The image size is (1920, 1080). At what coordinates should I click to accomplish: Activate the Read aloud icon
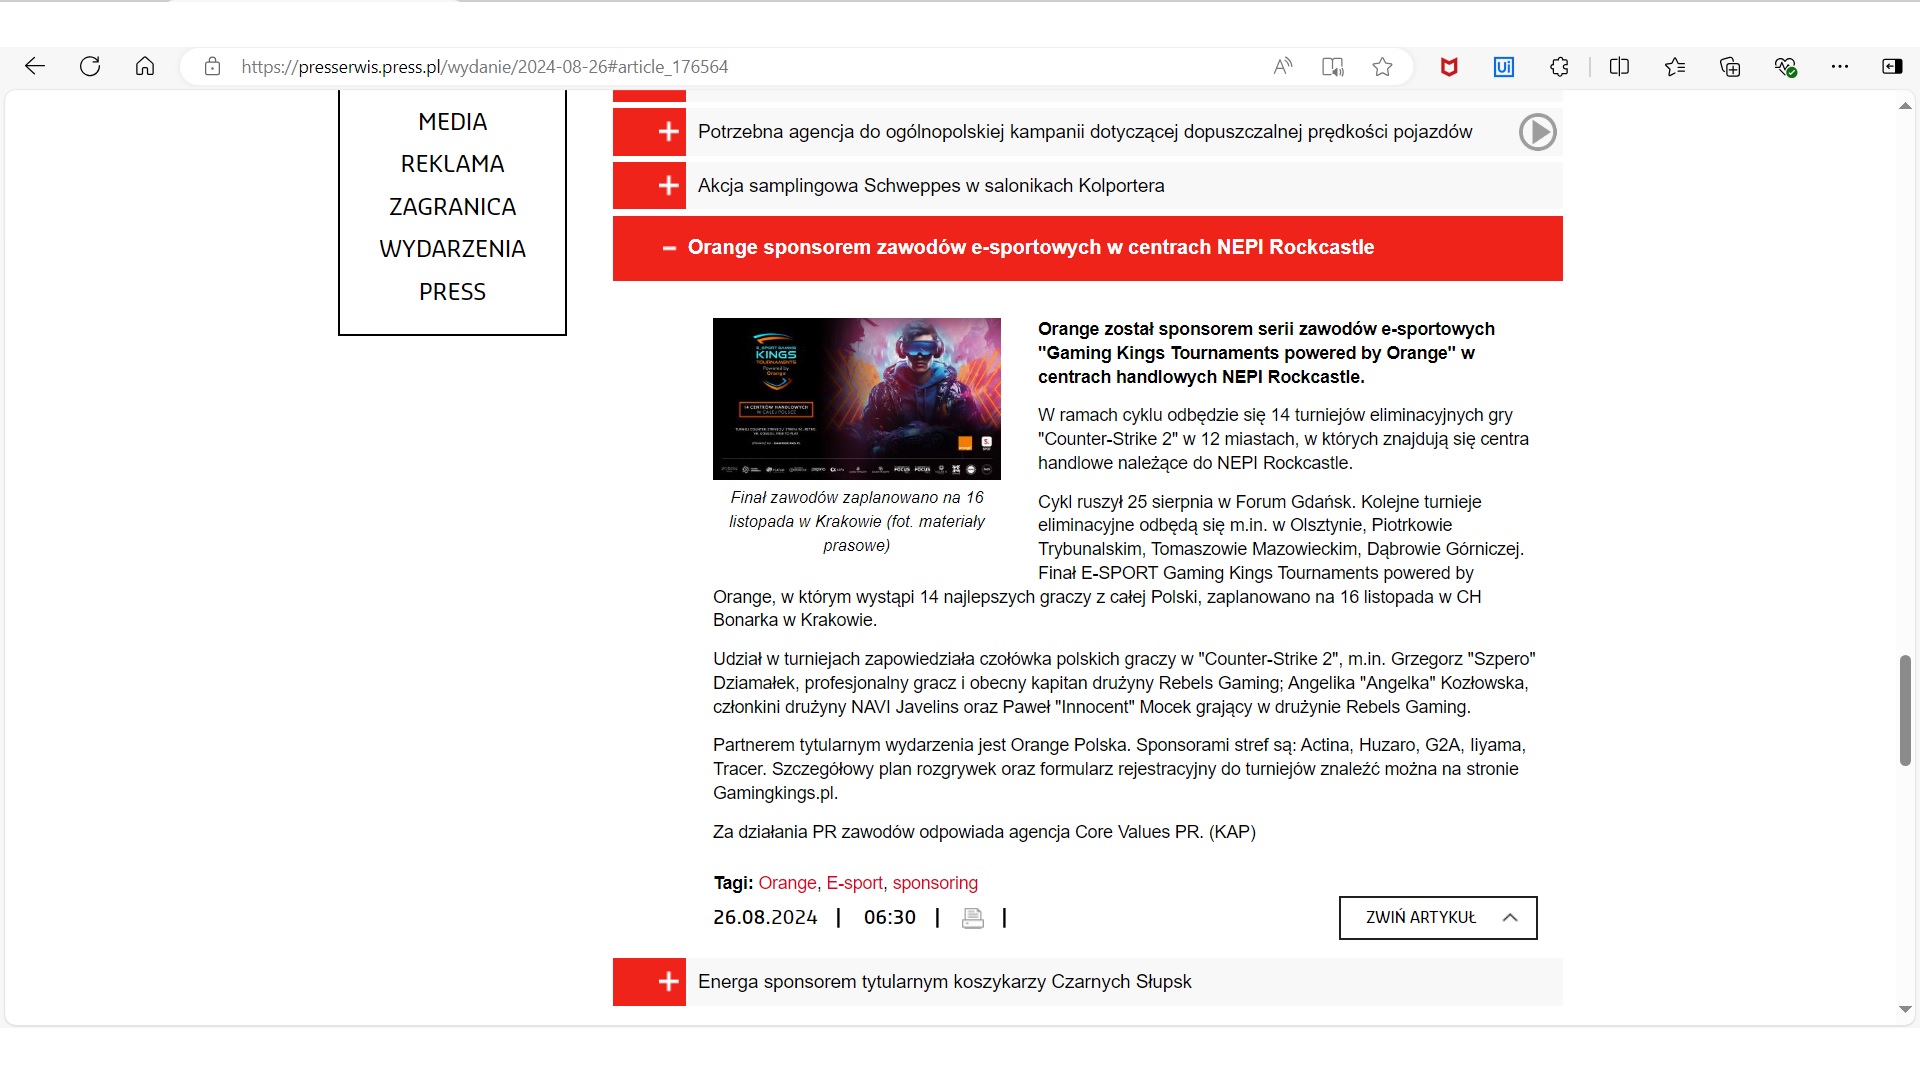tap(1282, 66)
